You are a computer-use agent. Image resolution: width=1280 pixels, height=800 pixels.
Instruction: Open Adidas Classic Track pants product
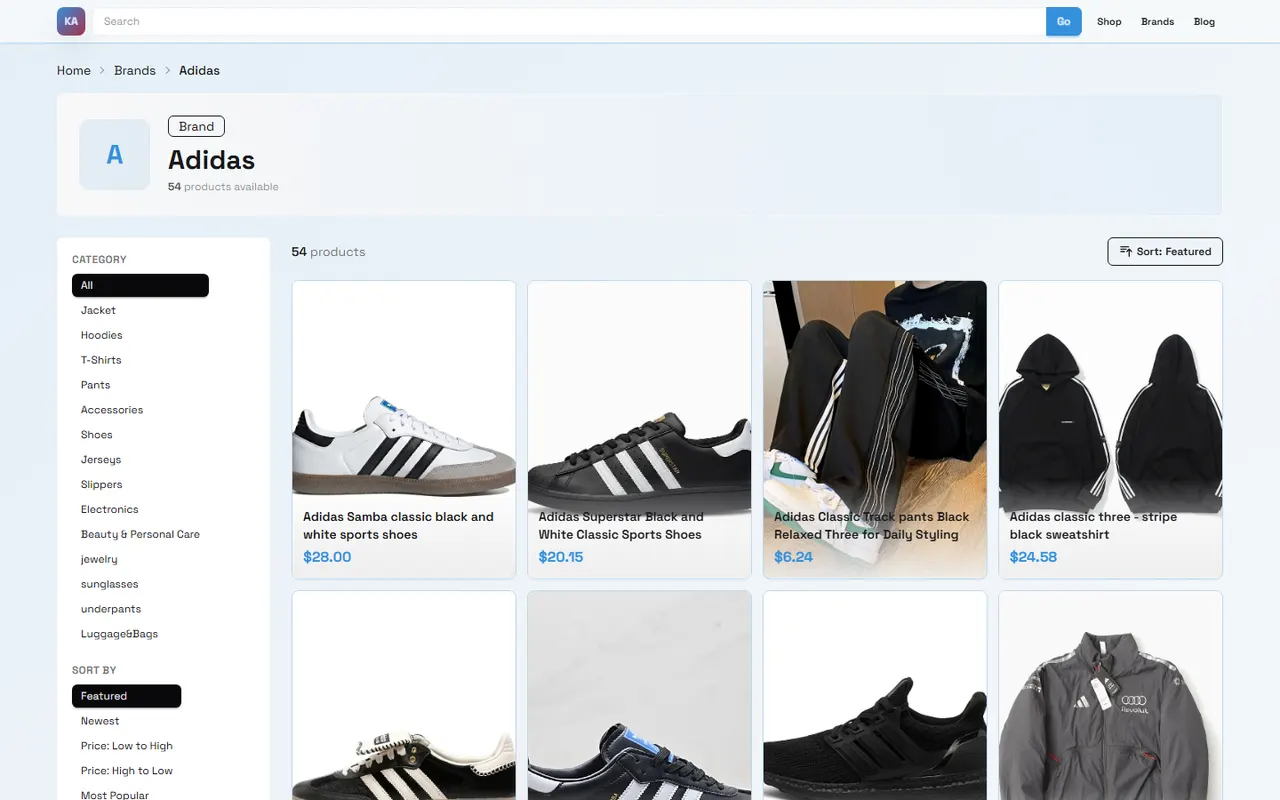pos(875,429)
